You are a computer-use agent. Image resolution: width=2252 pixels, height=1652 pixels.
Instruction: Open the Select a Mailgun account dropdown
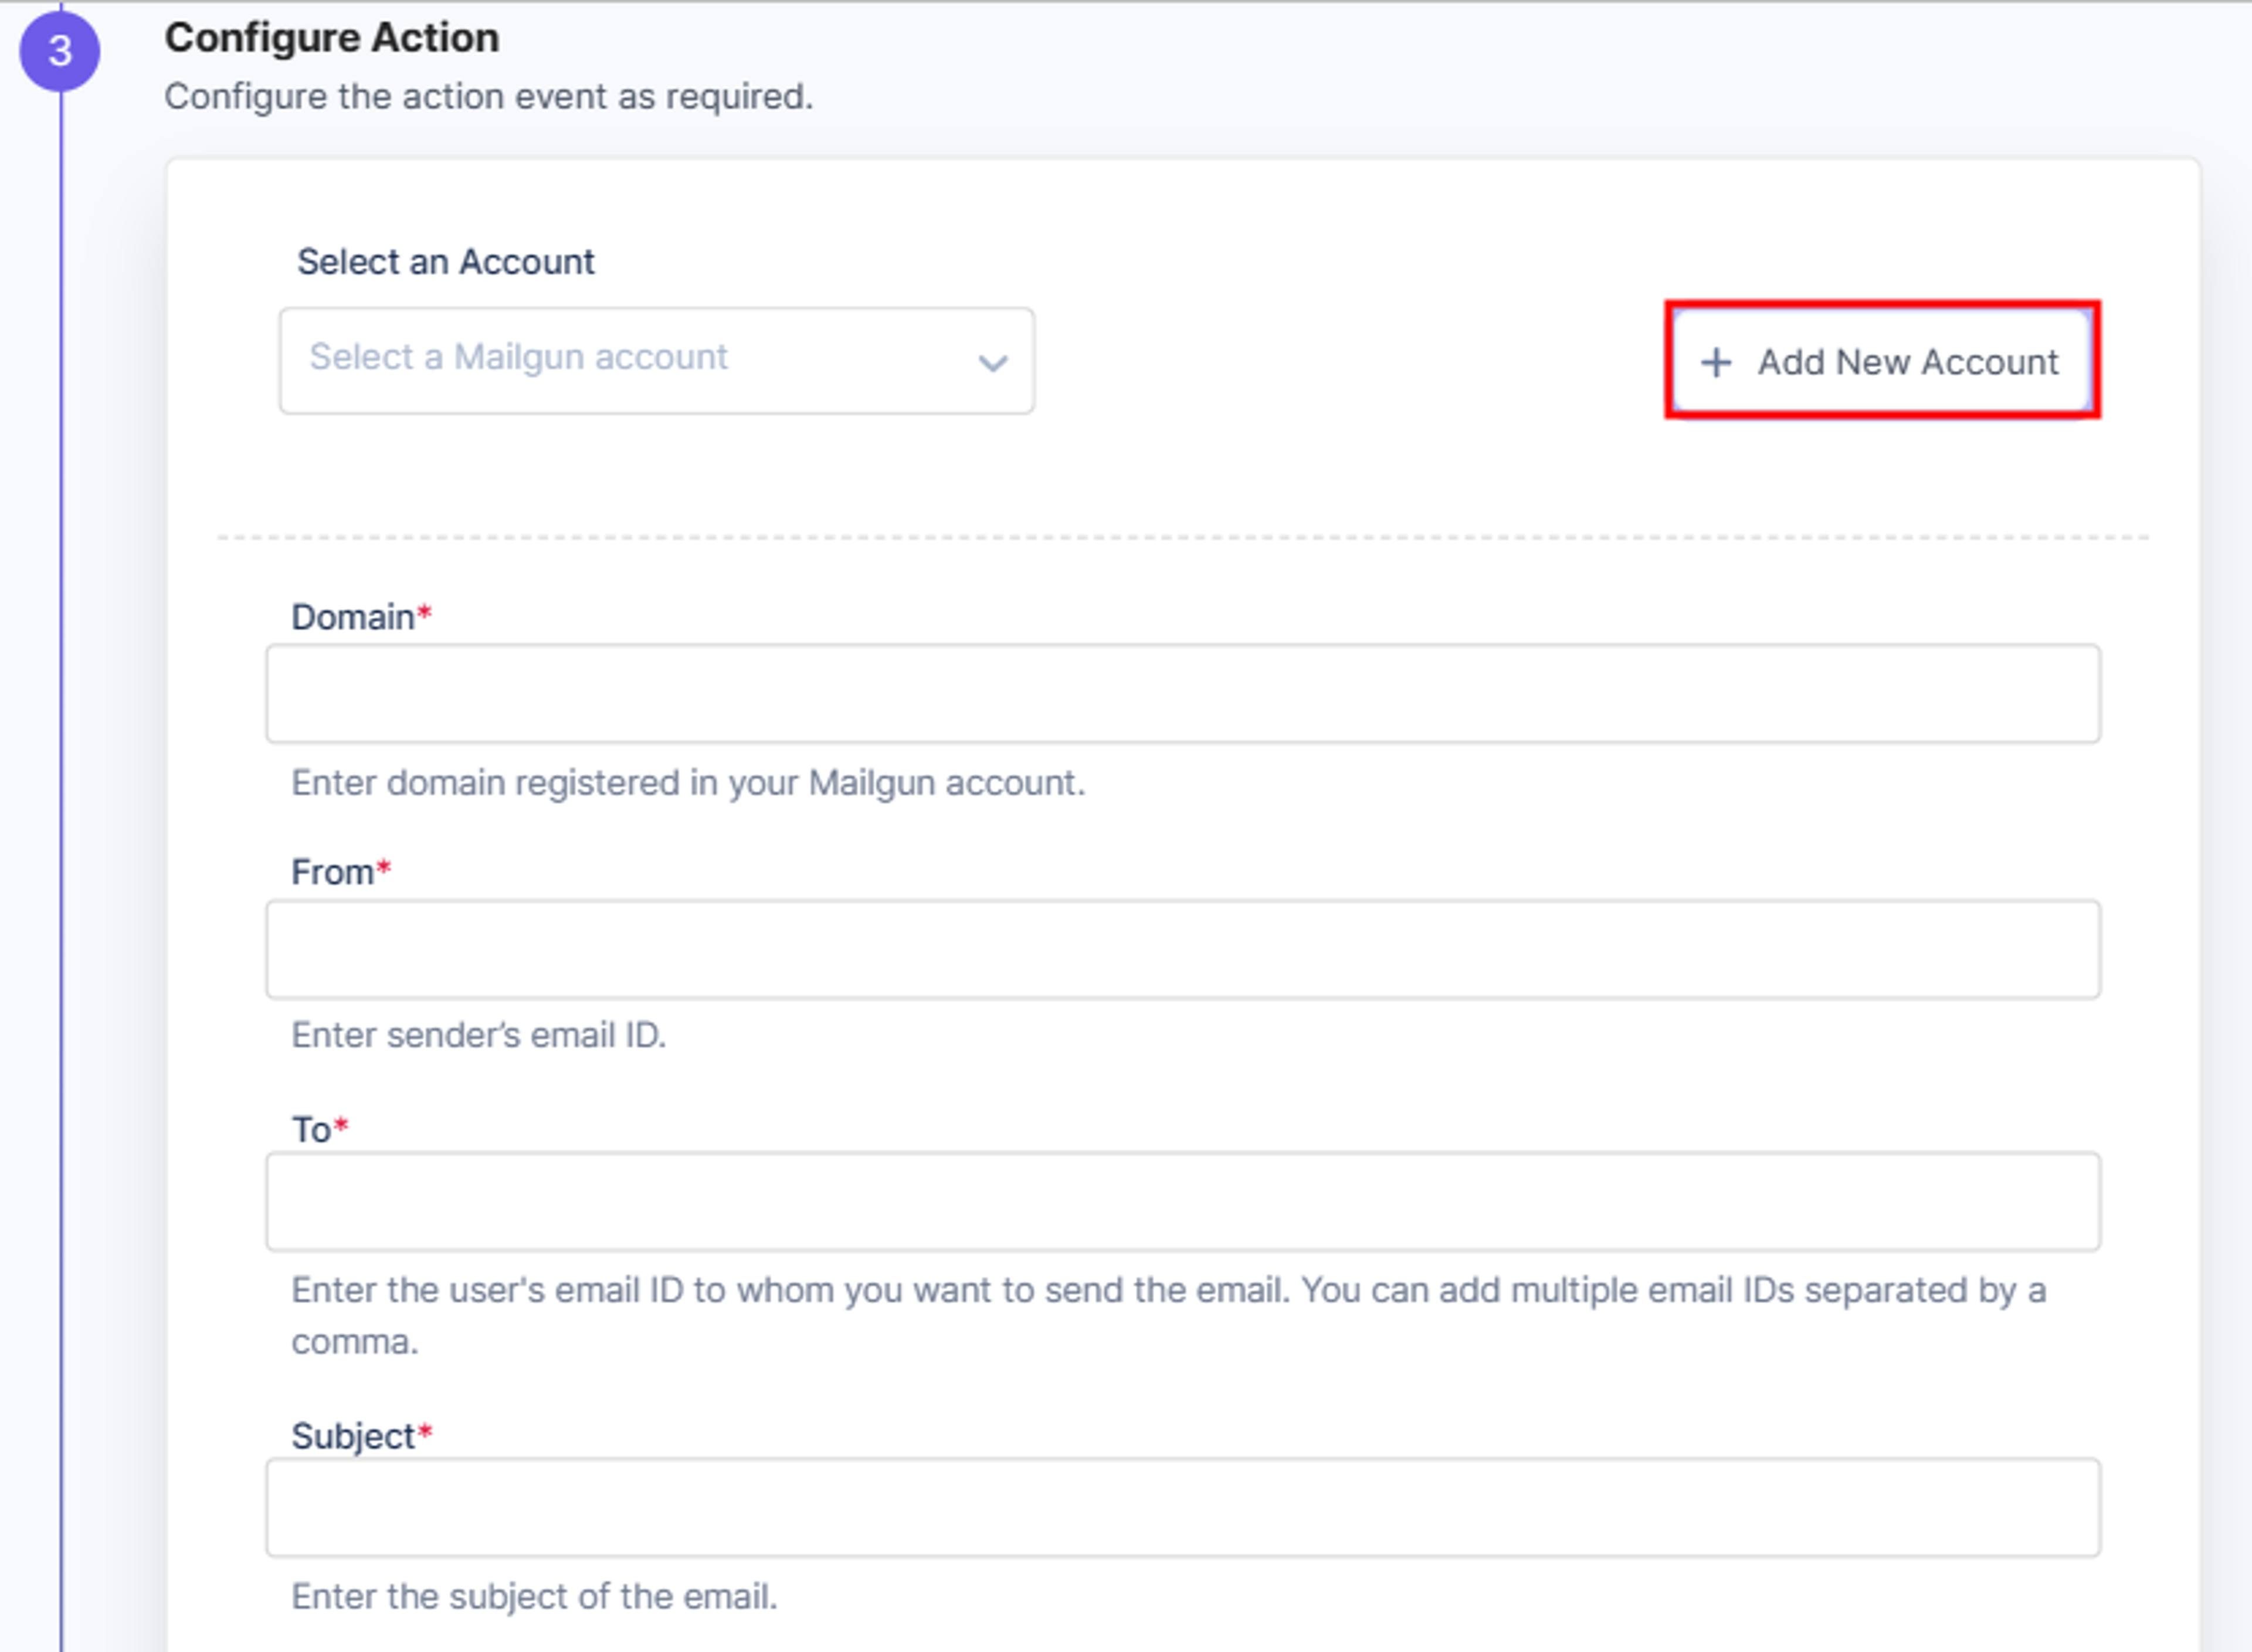[657, 361]
